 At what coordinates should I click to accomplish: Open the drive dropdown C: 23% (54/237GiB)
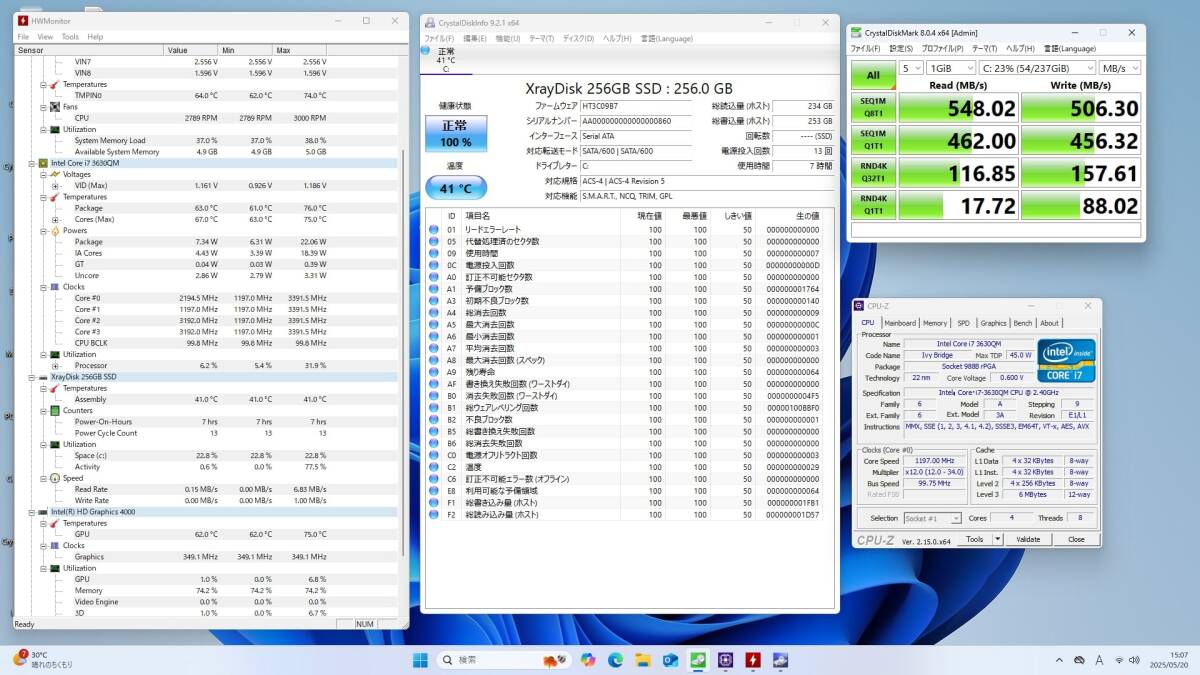[1037, 68]
